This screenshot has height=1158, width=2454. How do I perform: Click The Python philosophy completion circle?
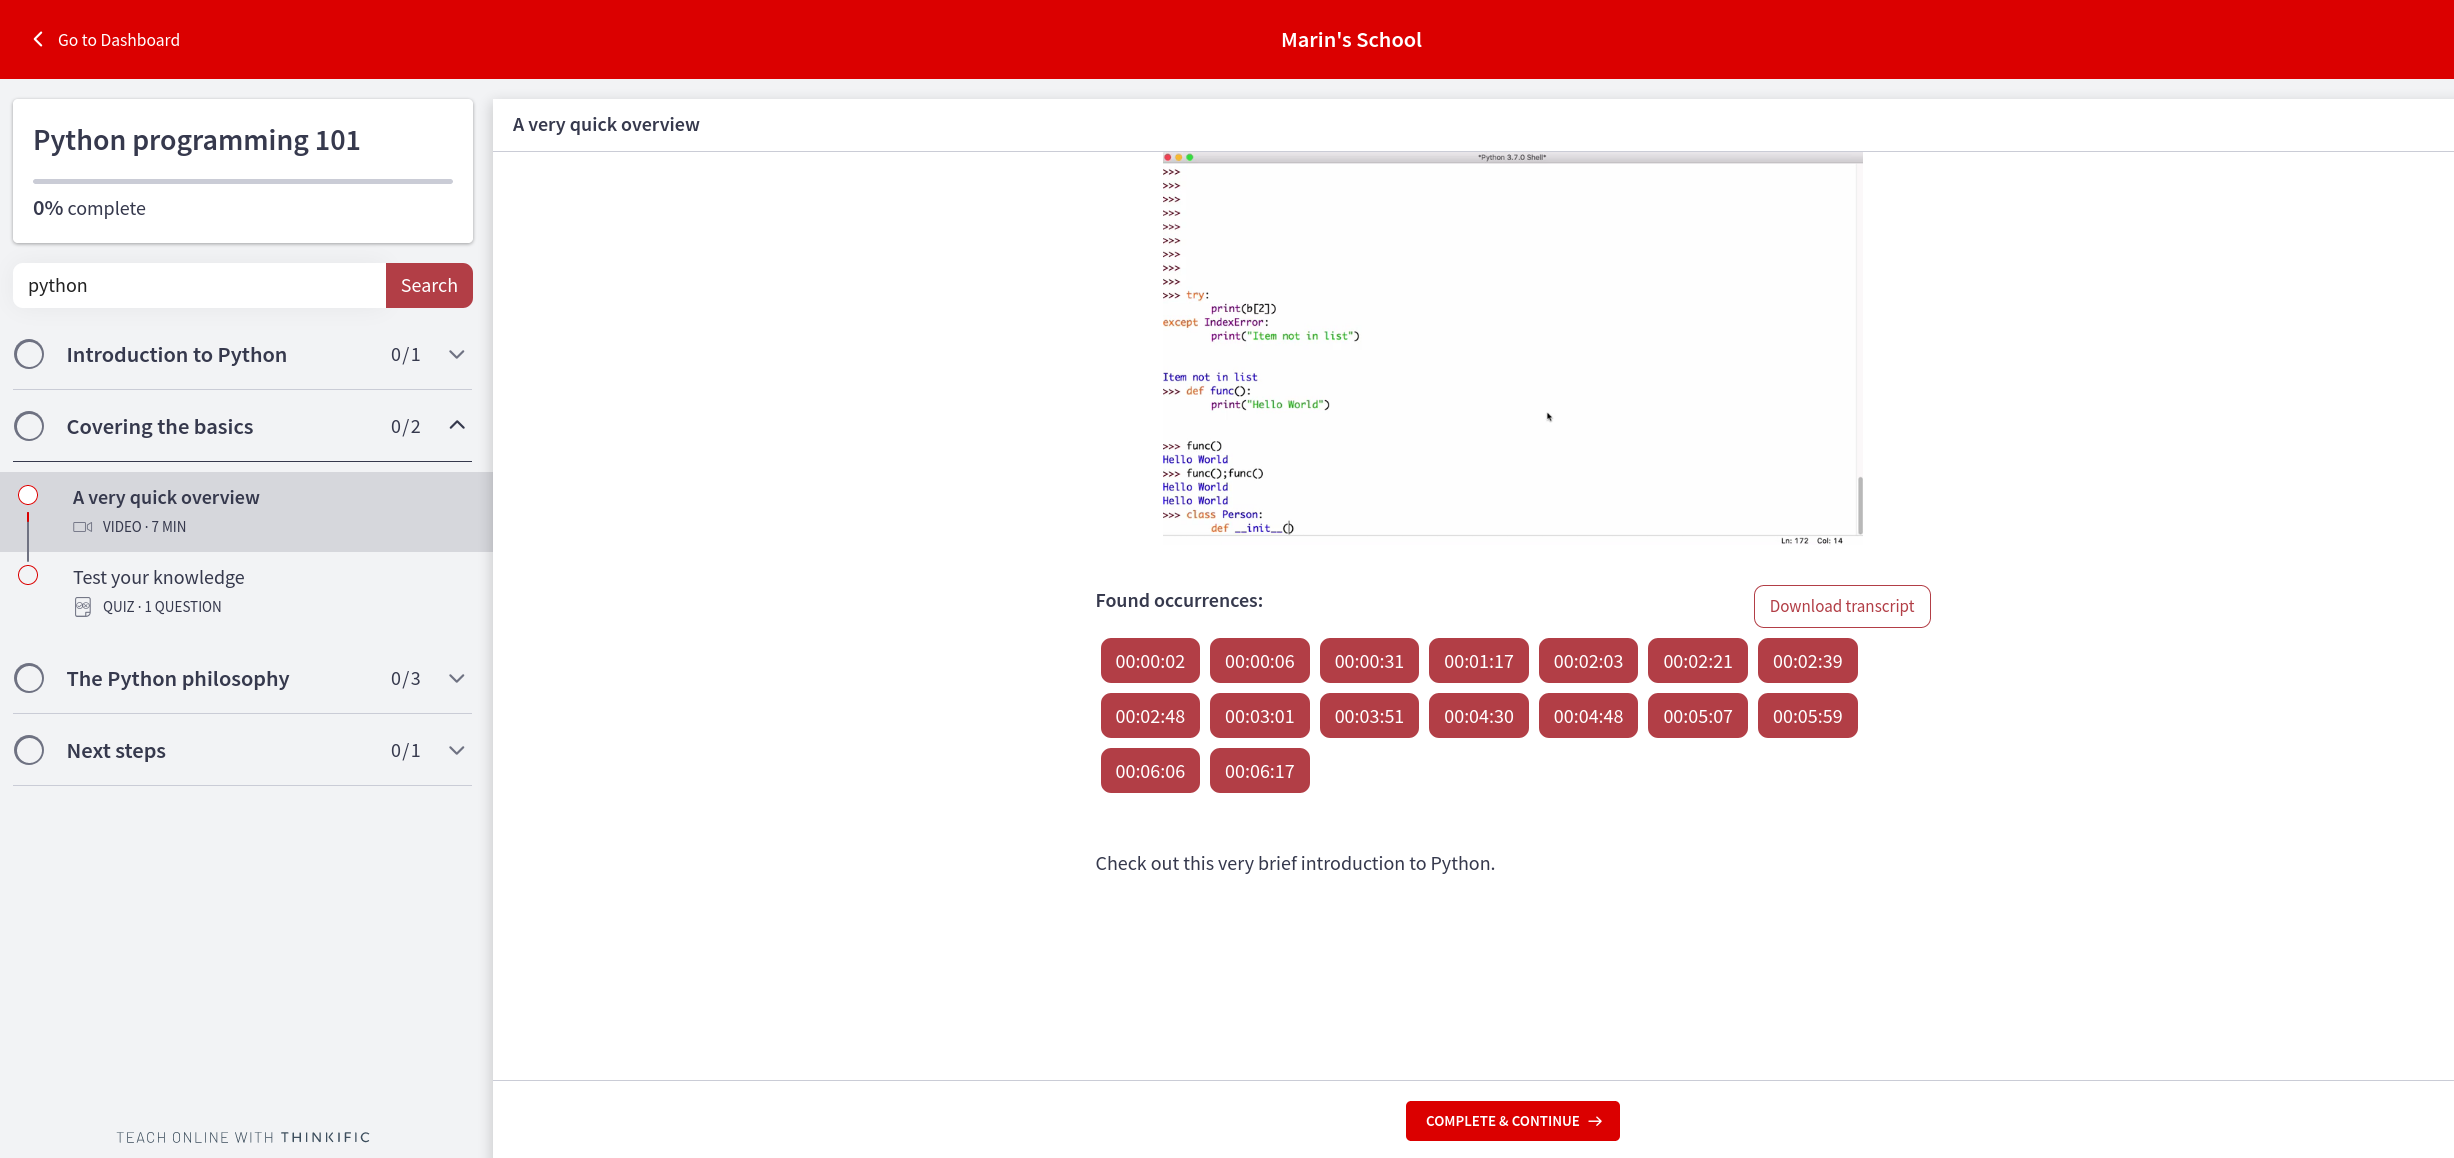29,678
